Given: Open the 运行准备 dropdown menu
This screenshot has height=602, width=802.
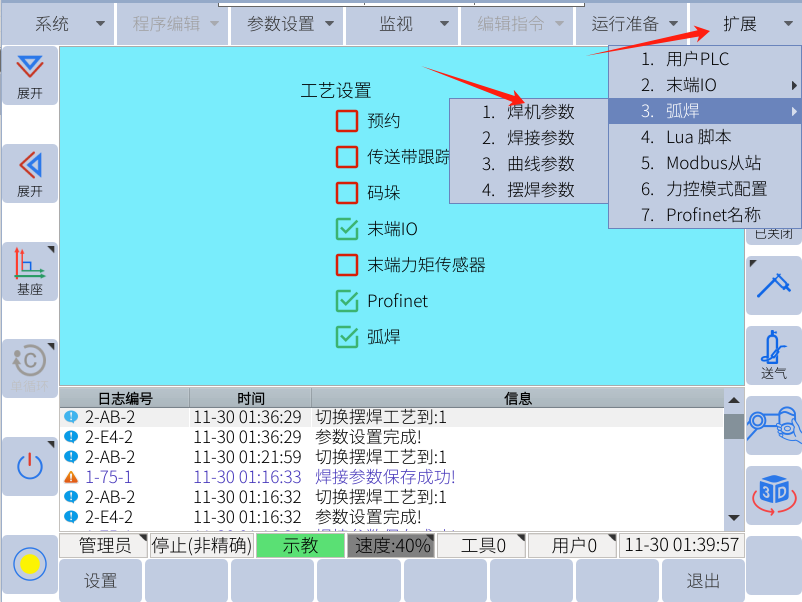Looking at the screenshot, I should coord(632,24).
